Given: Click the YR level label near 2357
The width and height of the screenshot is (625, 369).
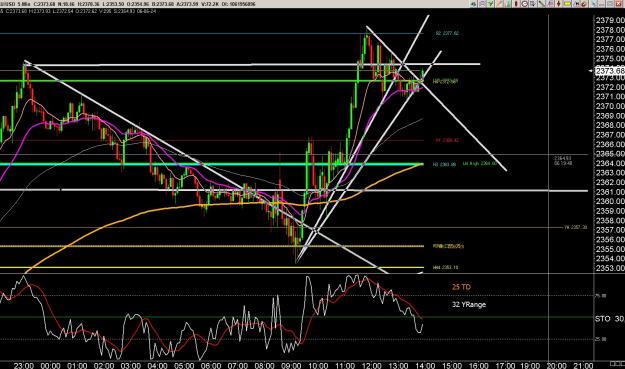Looking at the screenshot, I should pyautogui.click(x=576, y=227).
